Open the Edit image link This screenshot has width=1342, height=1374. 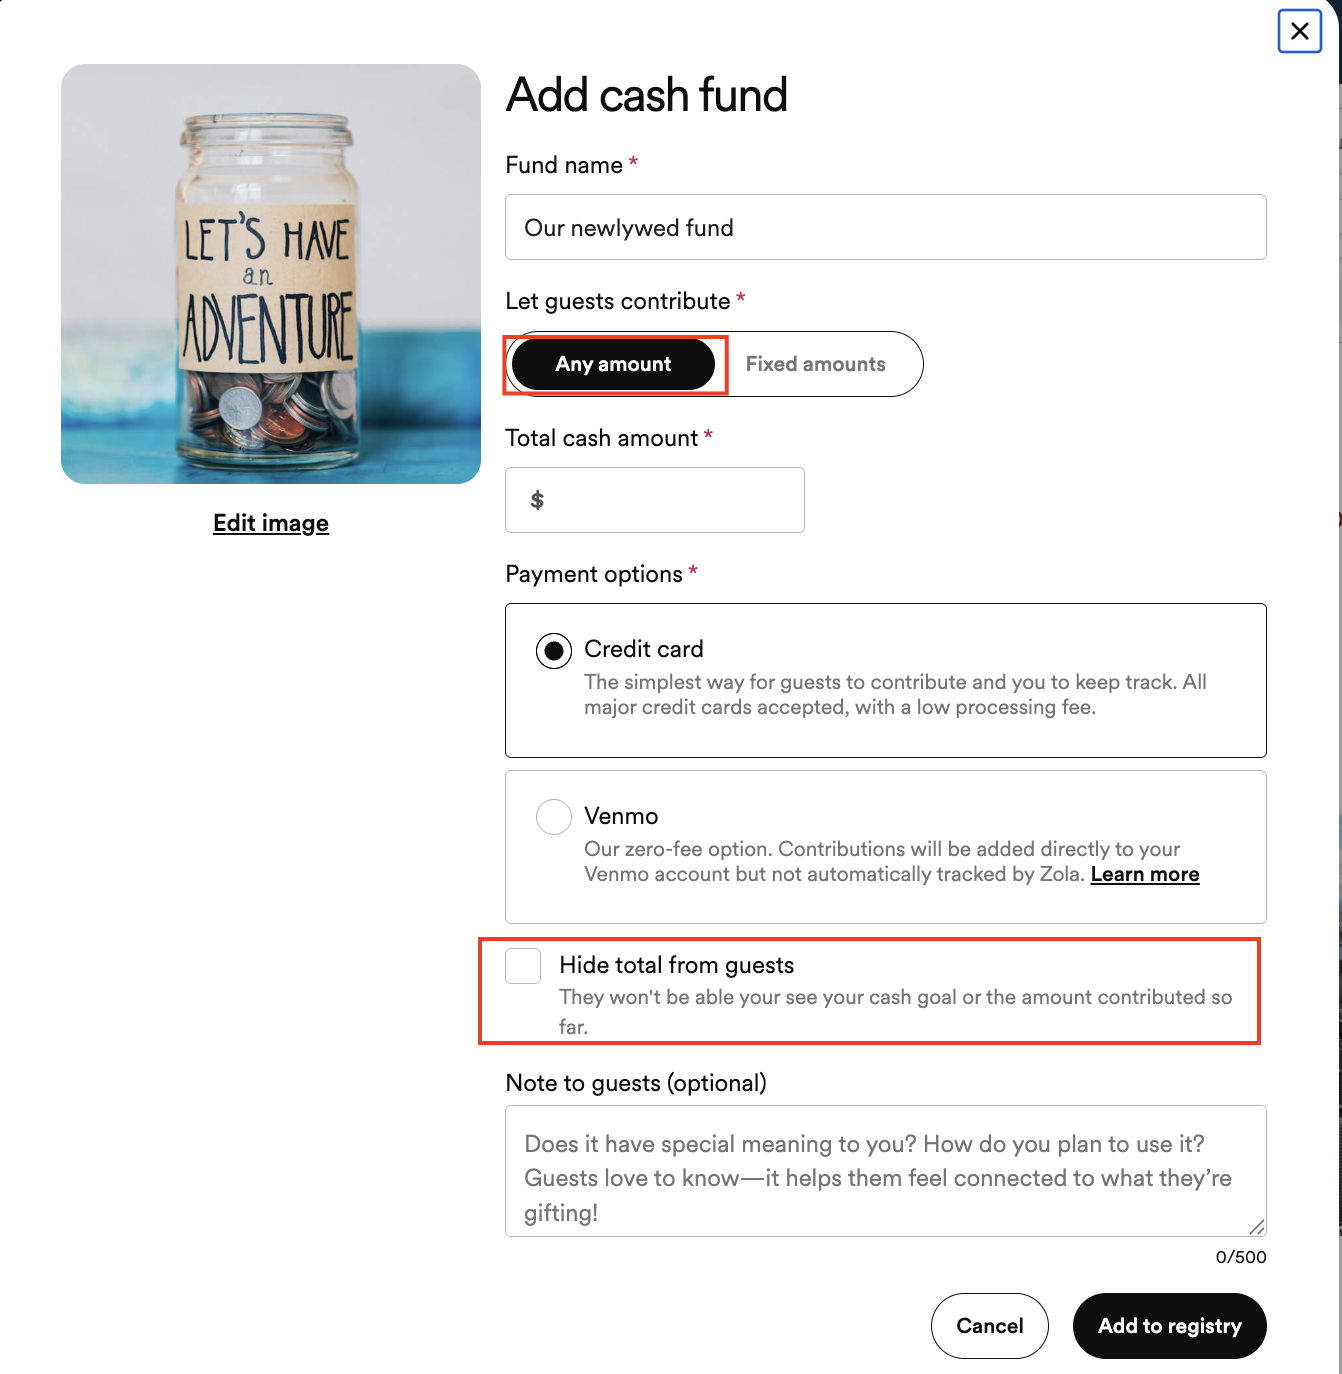click(271, 523)
